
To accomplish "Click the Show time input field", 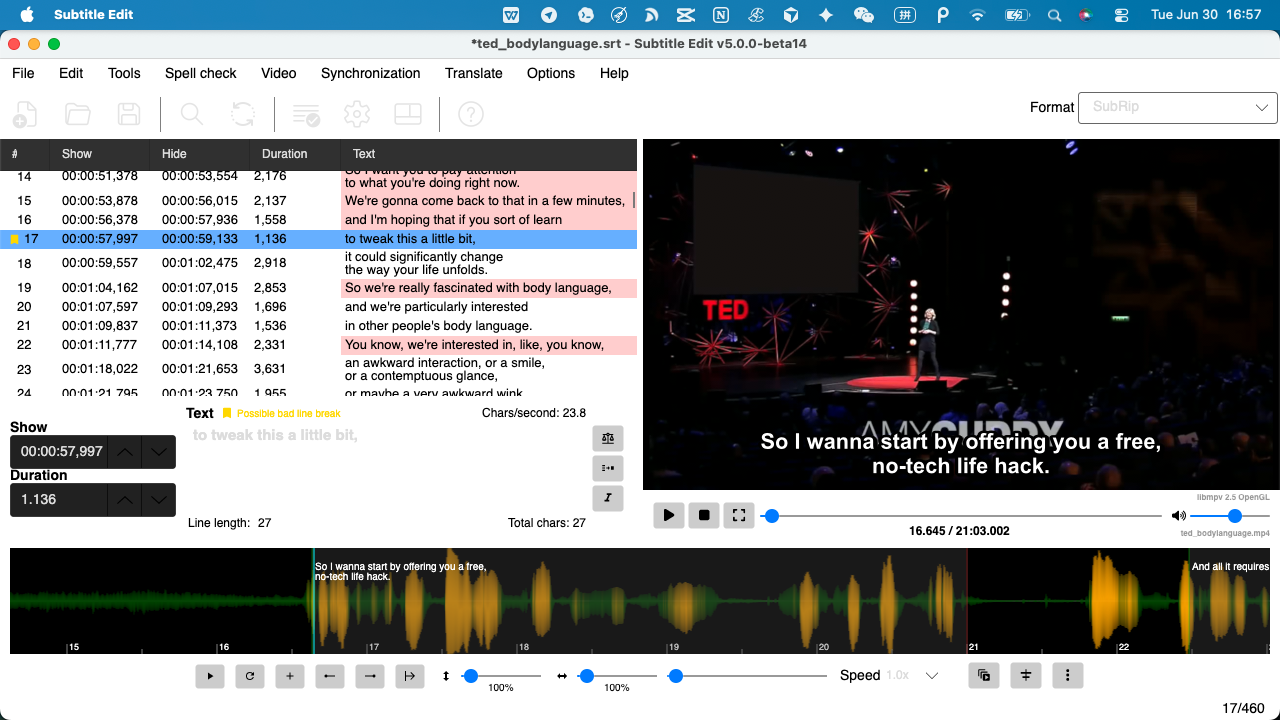I will pos(60,452).
